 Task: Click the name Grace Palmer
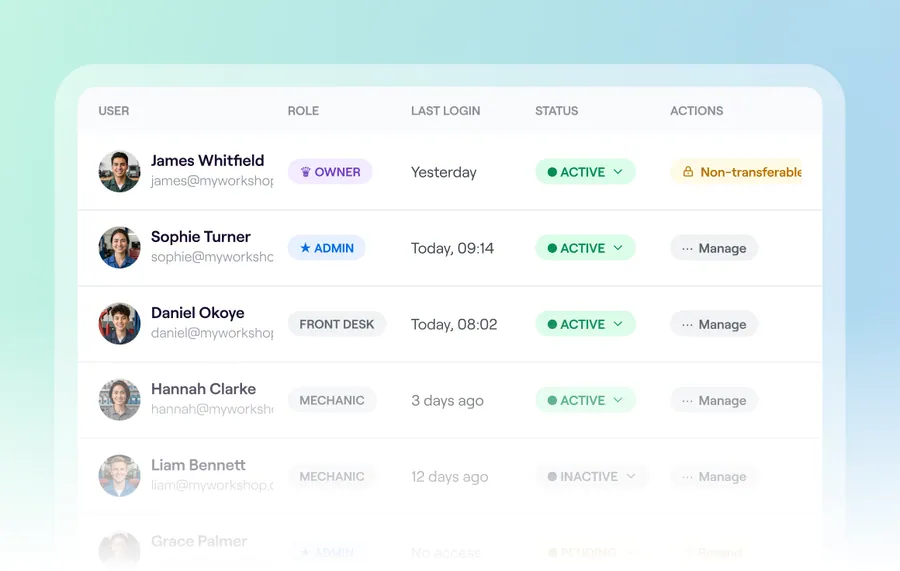[x=199, y=541]
